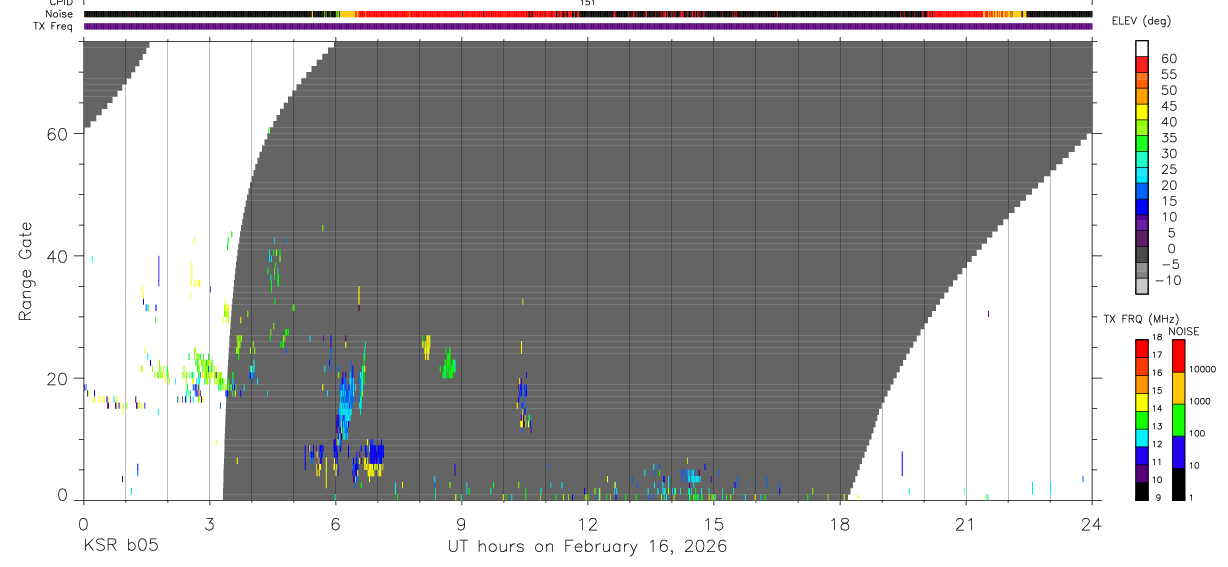Click the CPID value '151' above the plot
This screenshot has height=567, width=1228.
pos(588,3)
